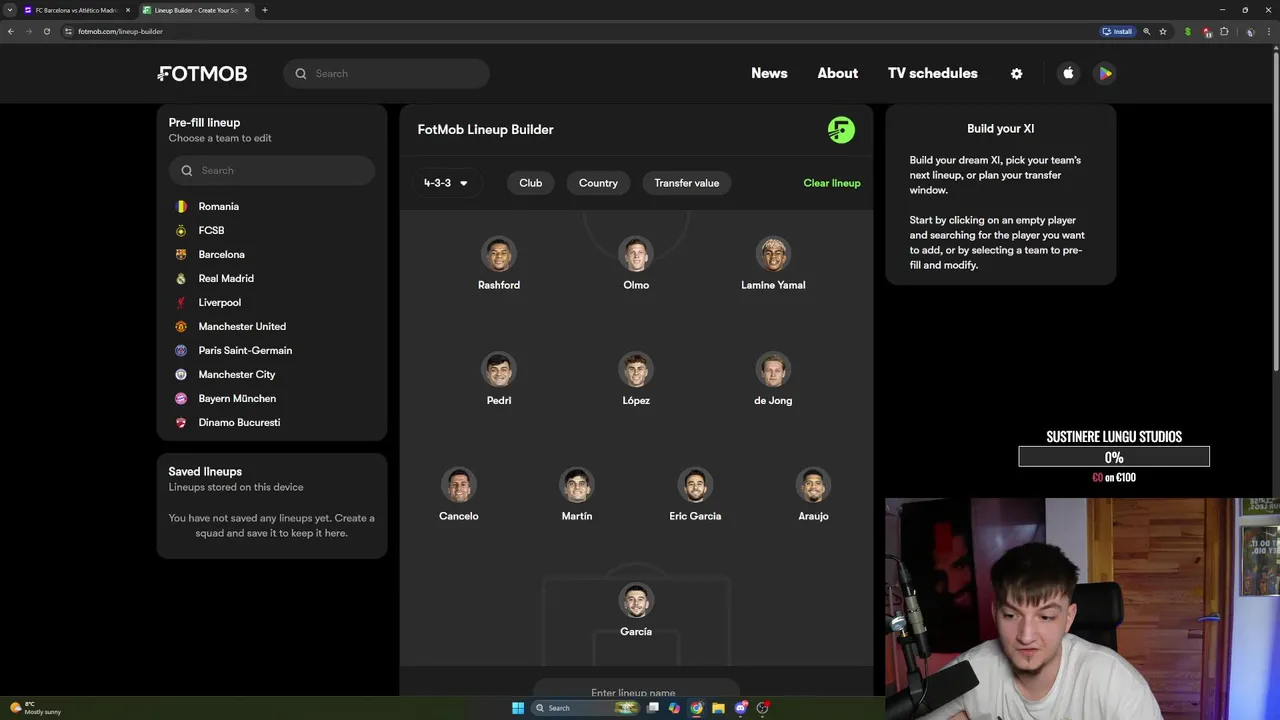Click the Windows taskbar Search box
The width and height of the screenshot is (1280, 720).
coord(585,708)
